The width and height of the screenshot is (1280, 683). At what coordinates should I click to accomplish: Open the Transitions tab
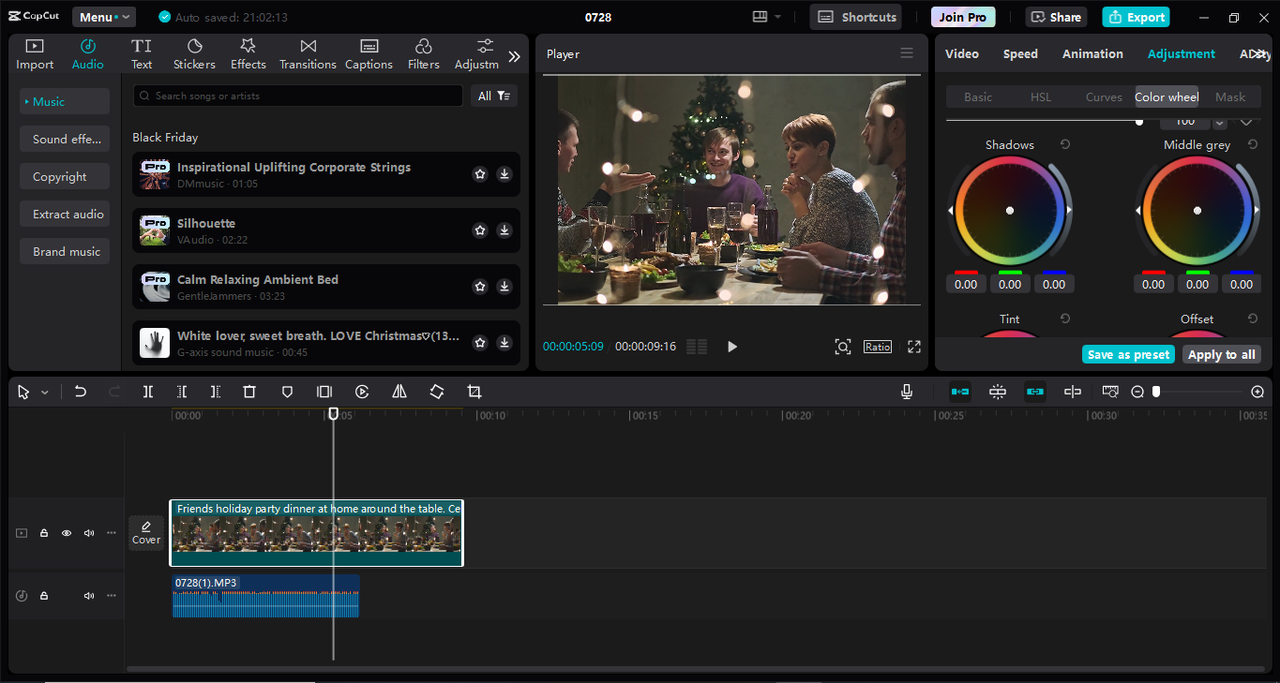[x=308, y=54]
